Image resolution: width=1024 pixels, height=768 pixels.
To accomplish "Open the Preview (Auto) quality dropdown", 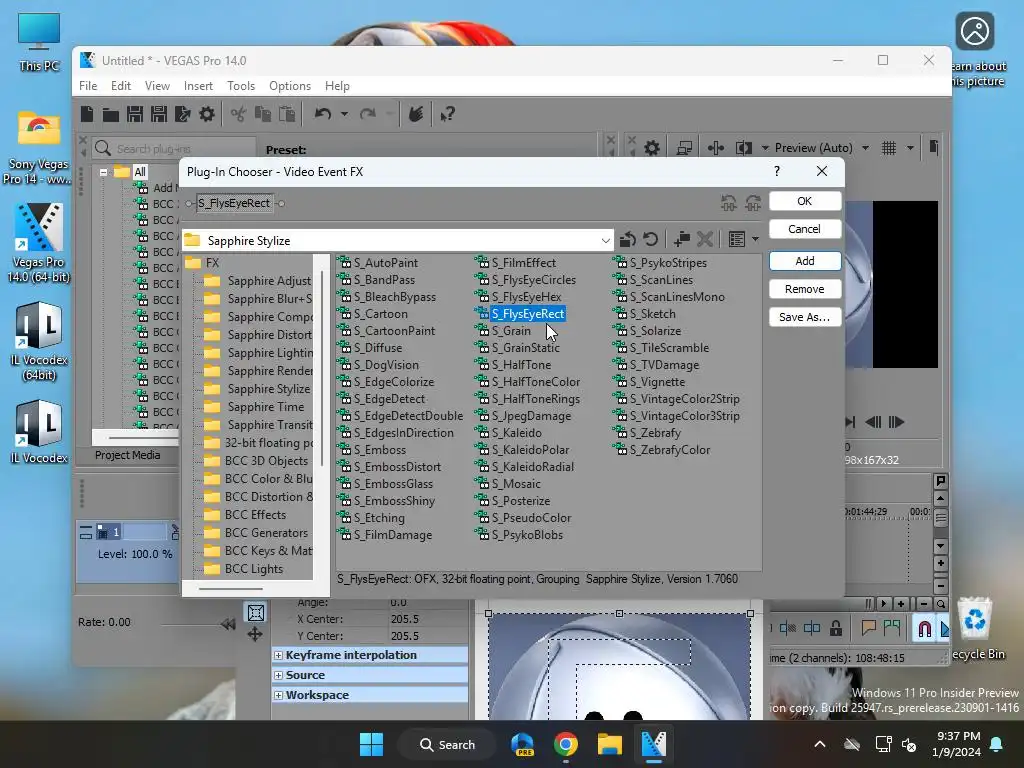I will tap(865, 148).
